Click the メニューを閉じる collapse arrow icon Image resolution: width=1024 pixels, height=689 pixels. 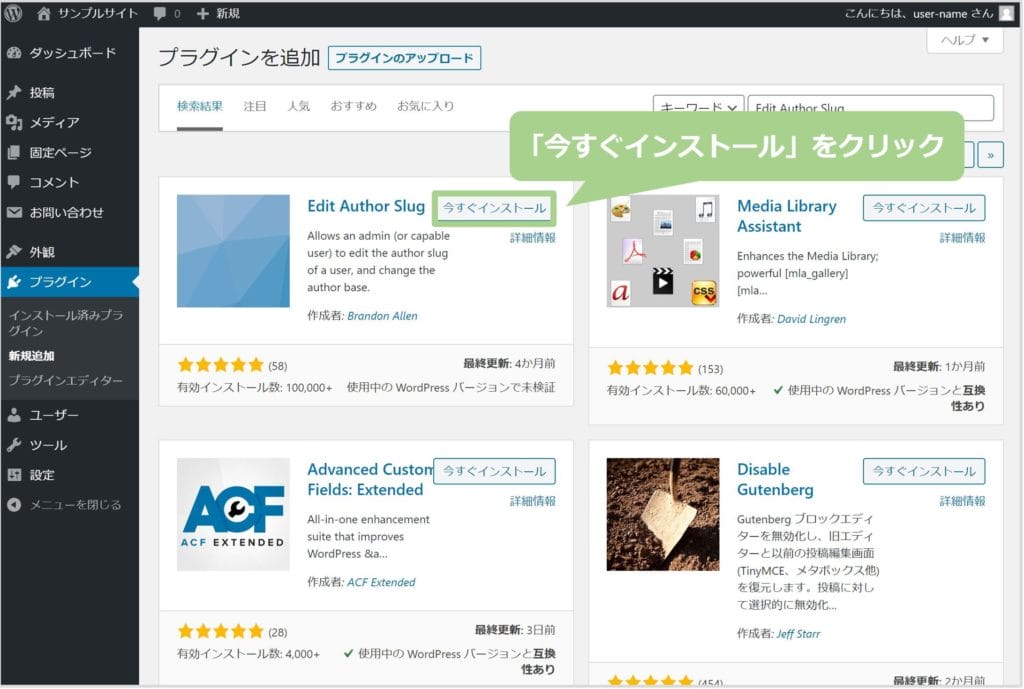tap(14, 505)
